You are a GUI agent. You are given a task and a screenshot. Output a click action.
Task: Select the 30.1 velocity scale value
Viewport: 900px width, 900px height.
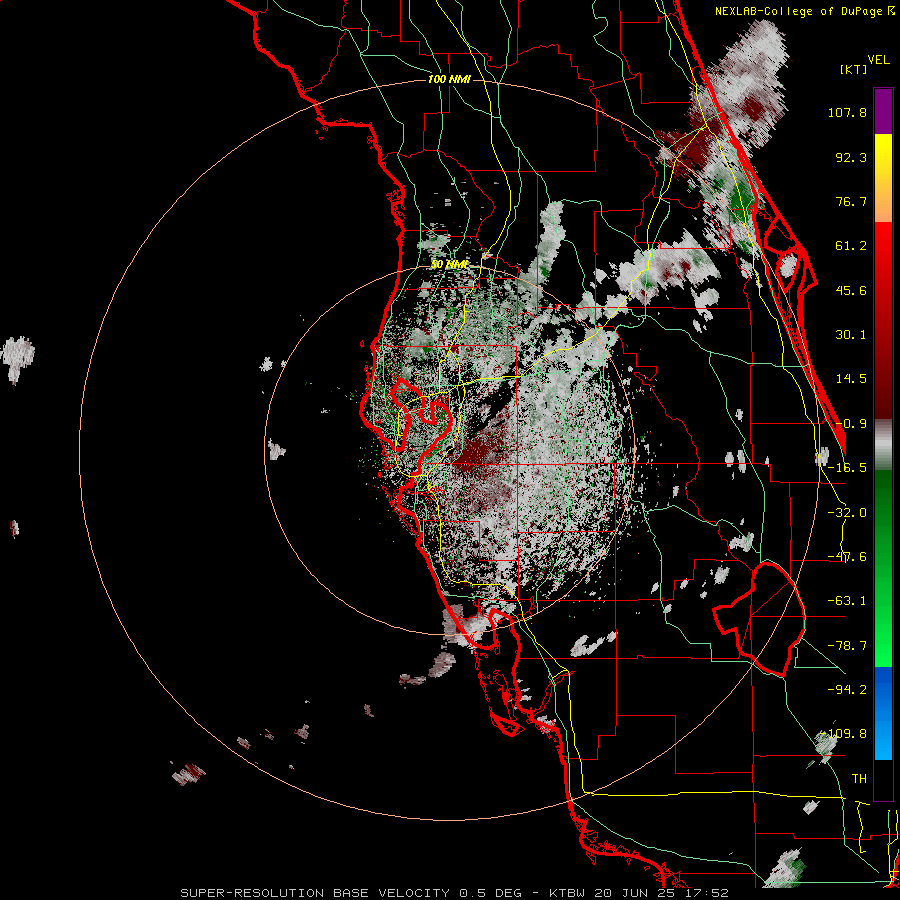click(x=851, y=335)
